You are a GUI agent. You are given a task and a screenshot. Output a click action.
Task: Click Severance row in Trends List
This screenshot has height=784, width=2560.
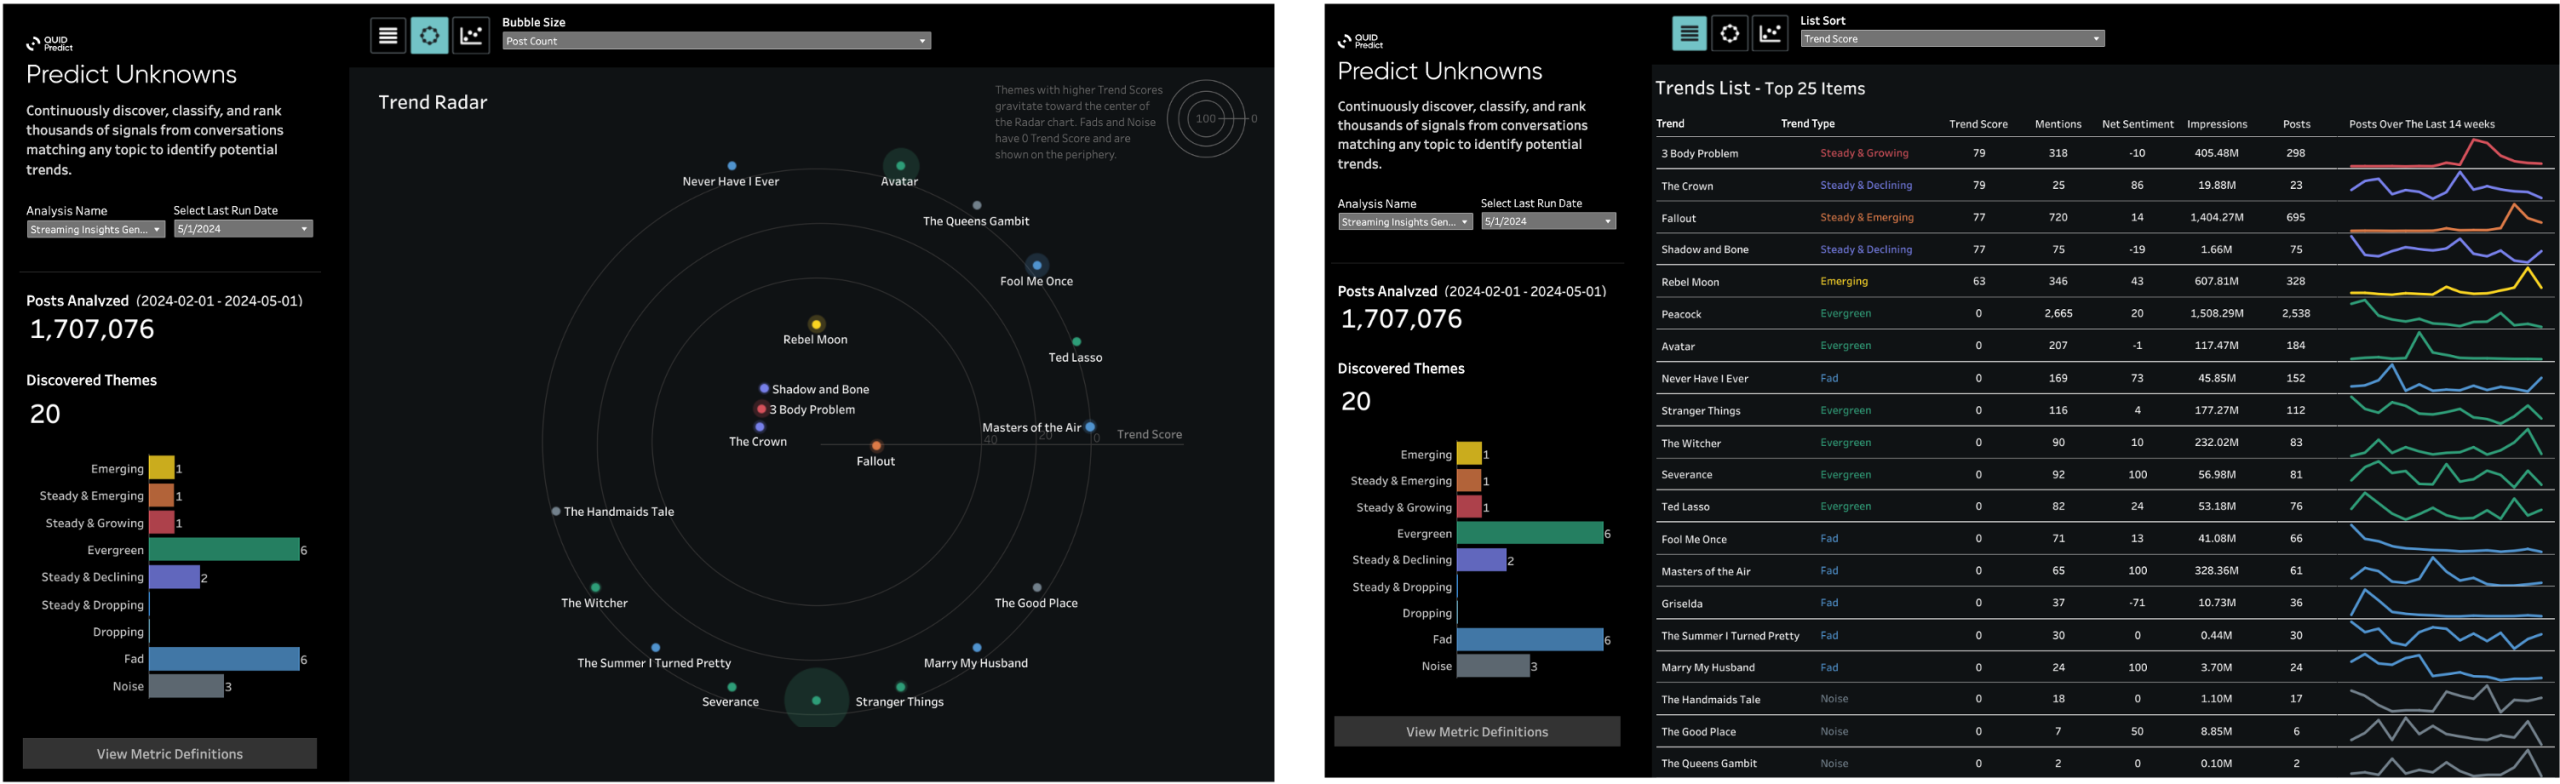(x=2105, y=475)
